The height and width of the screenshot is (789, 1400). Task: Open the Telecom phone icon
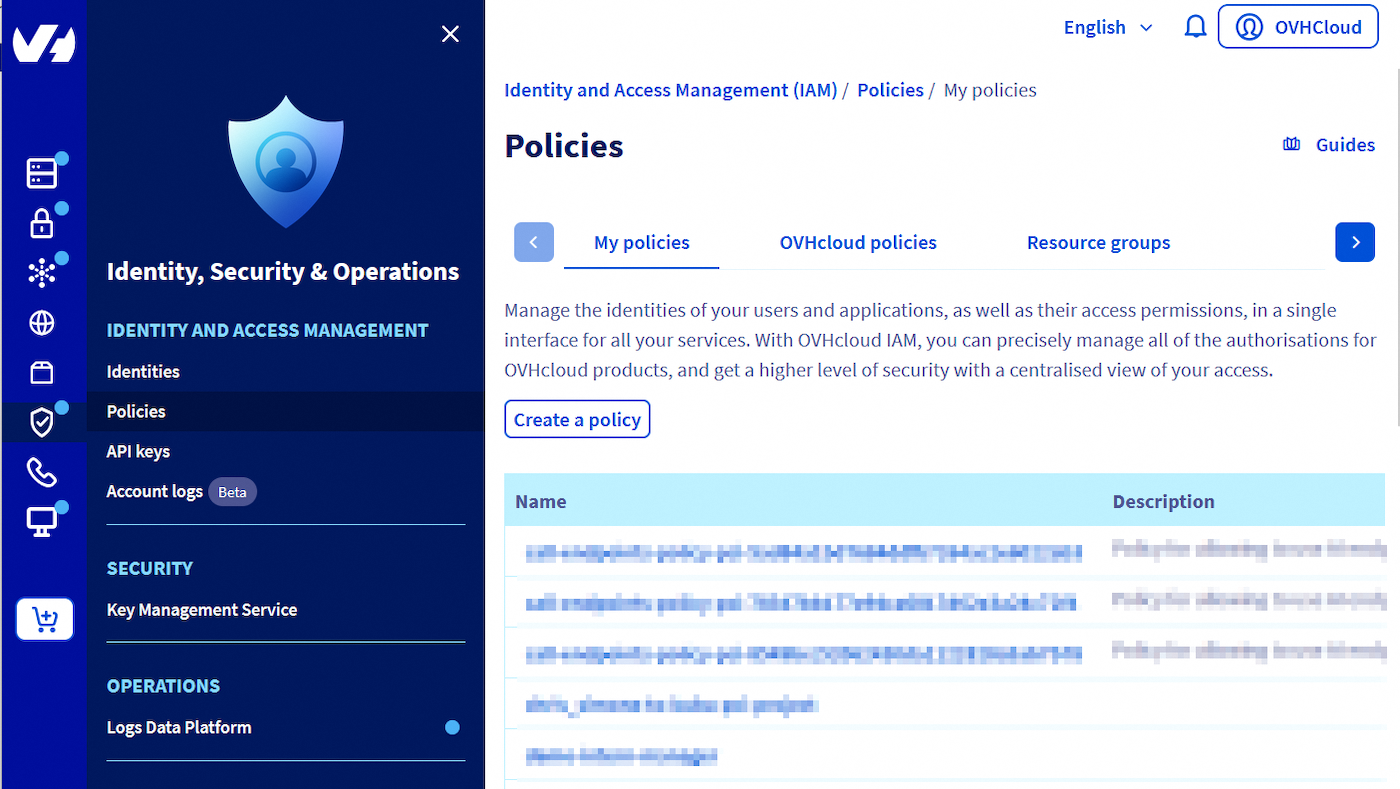[x=42, y=471]
